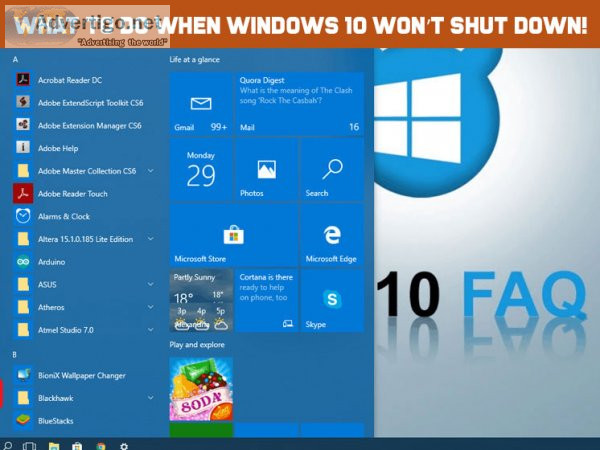Select 'Alarms & Clock' label text

64,216
